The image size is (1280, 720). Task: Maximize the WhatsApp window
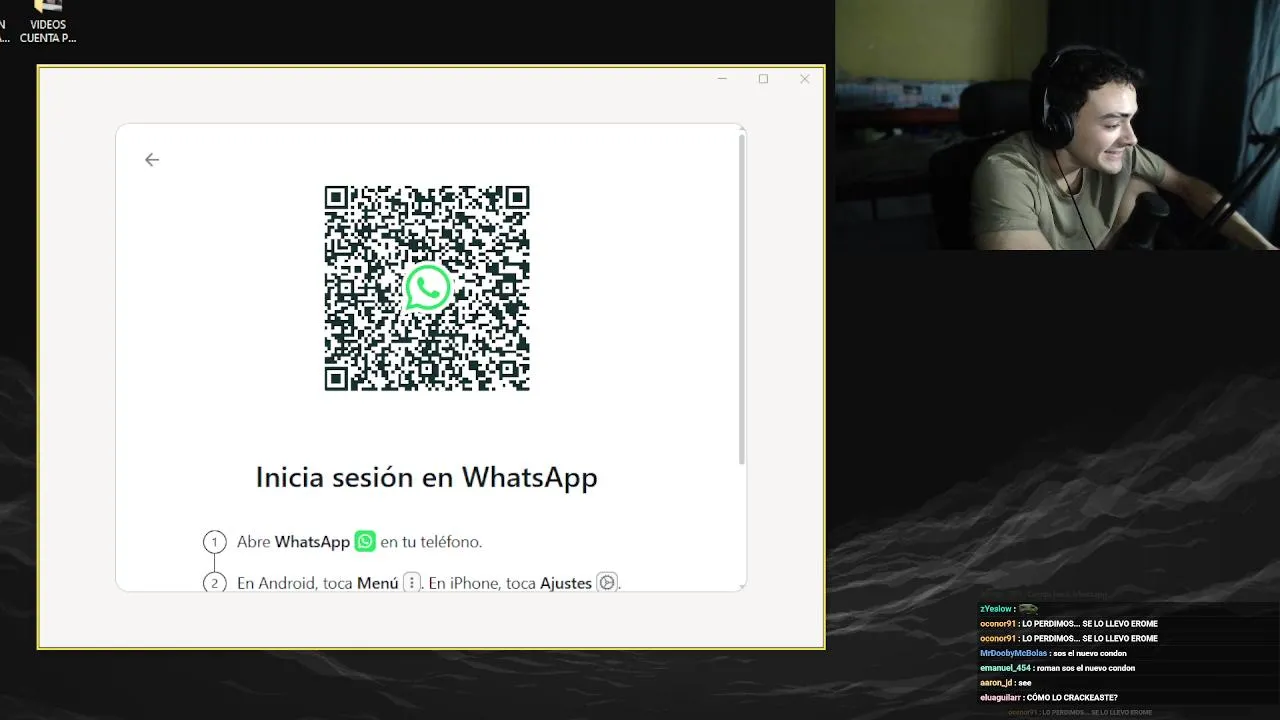pos(763,79)
